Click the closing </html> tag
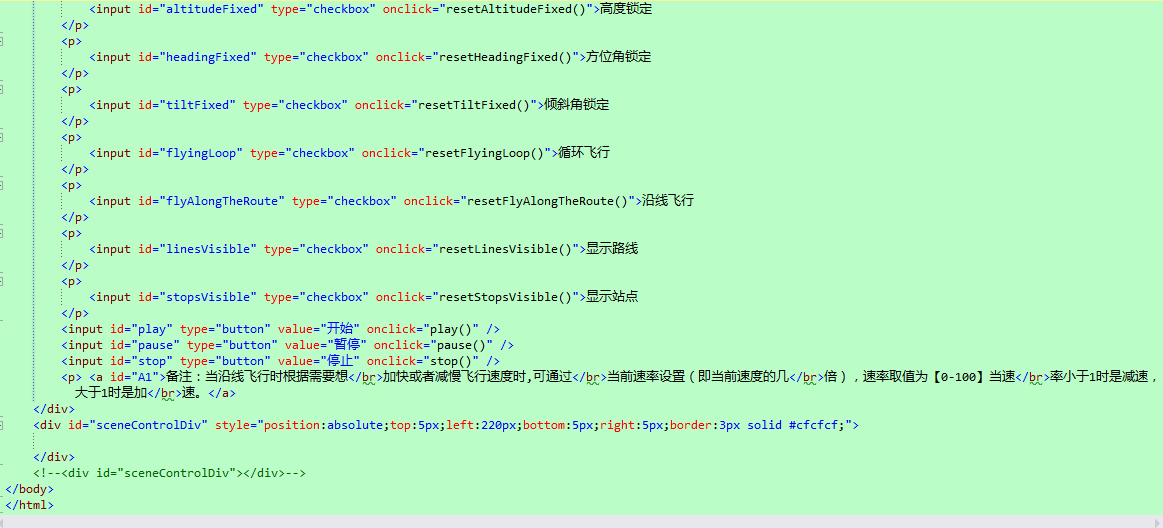1163x528 pixels. (x=30, y=505)
